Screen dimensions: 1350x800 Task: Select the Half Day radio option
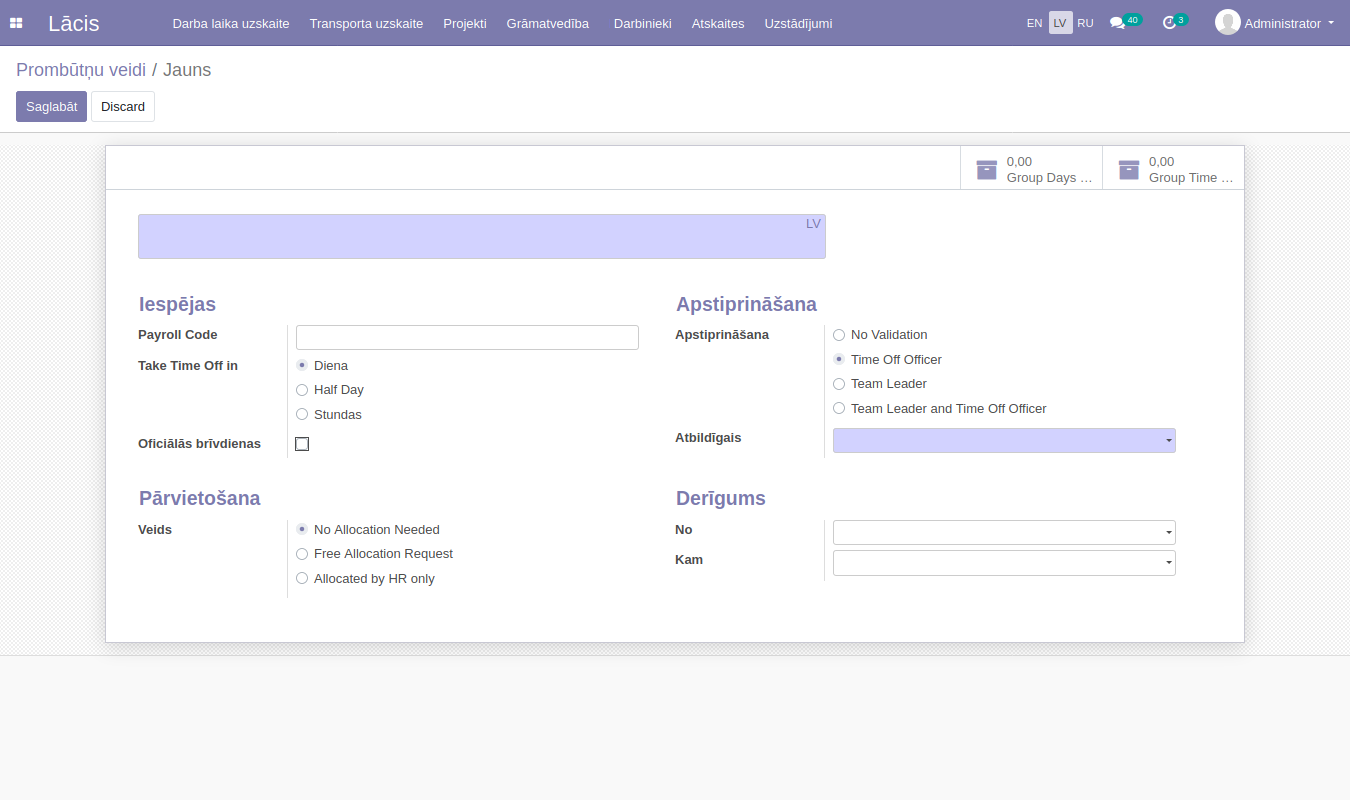(302, 390)
